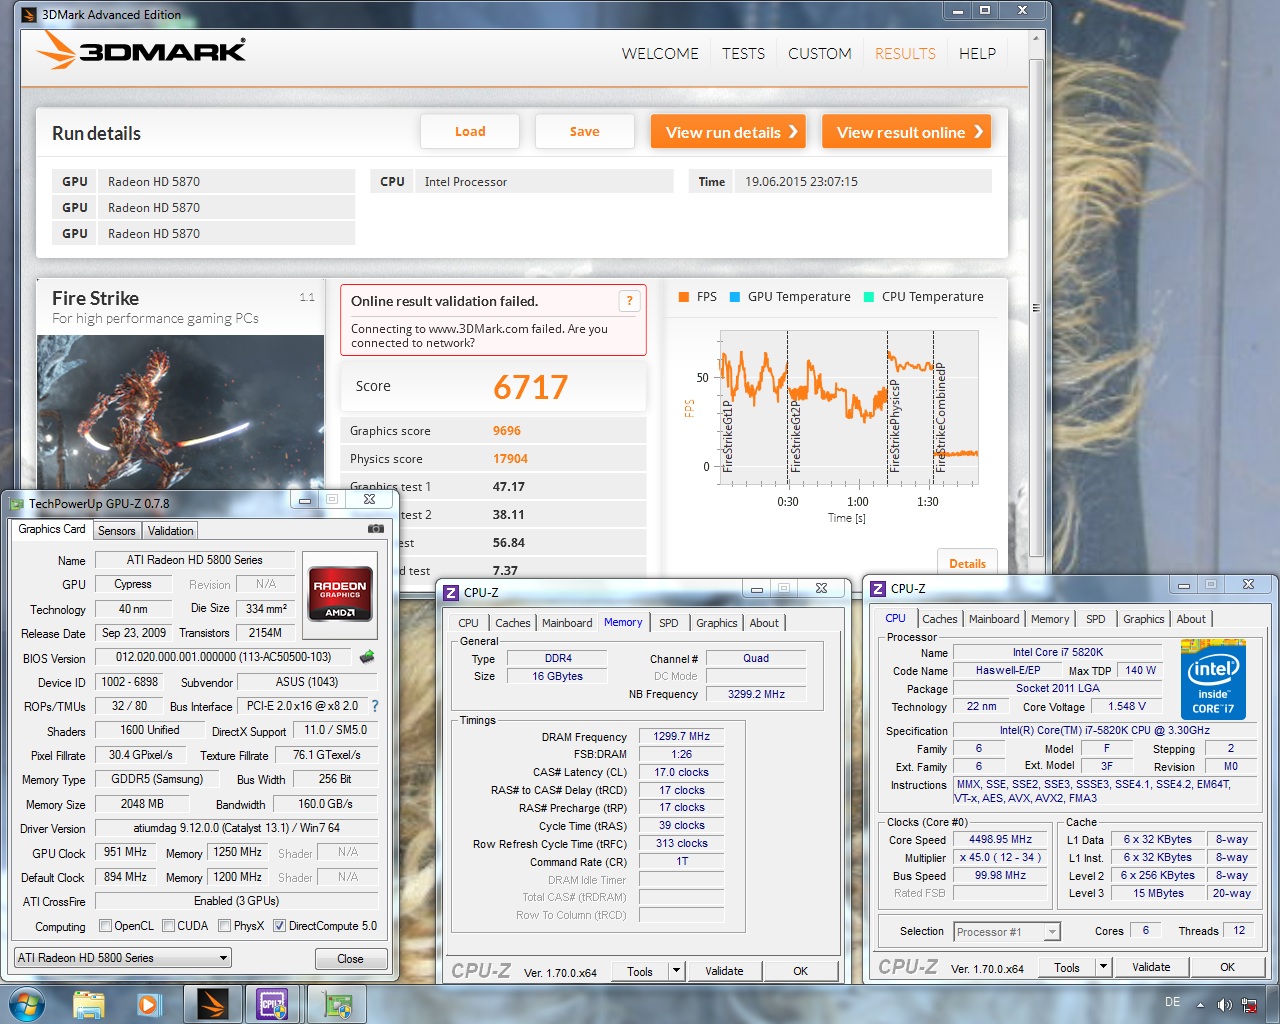Switch to GPU-Z taskbar icon
Image resolution: width=1280 pixels, height=1024 pixels.
point(338,1004)
